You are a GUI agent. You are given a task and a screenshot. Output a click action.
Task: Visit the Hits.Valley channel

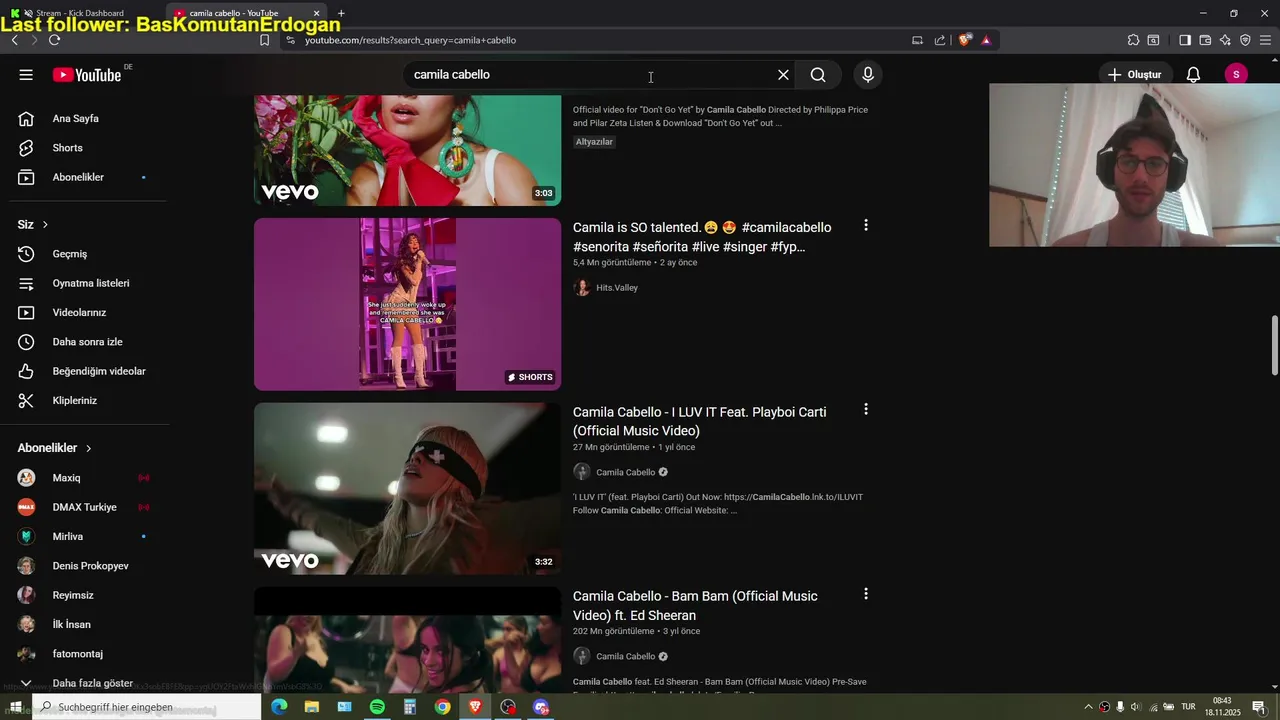(x=616, y=288)
